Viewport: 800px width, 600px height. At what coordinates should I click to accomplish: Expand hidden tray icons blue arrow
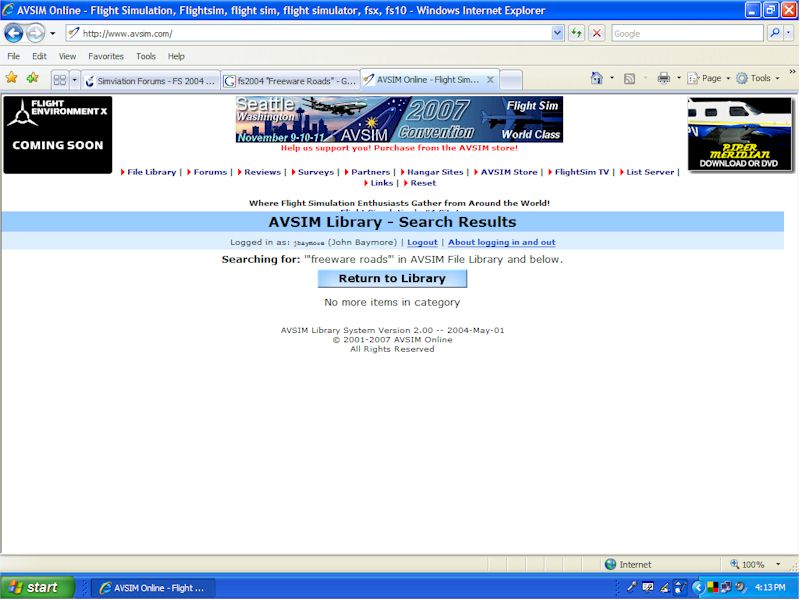697,588
